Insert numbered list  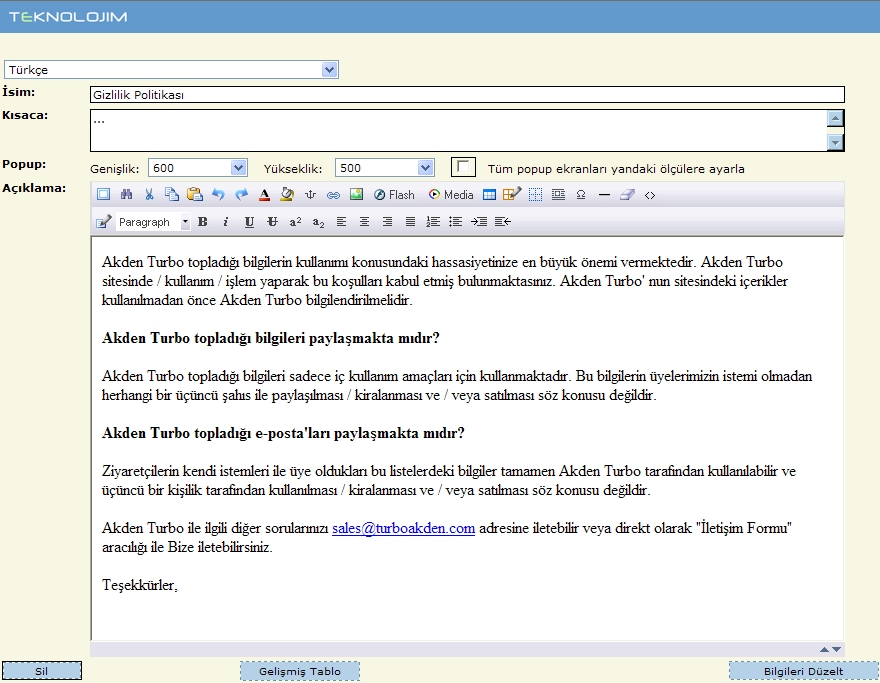433,222
